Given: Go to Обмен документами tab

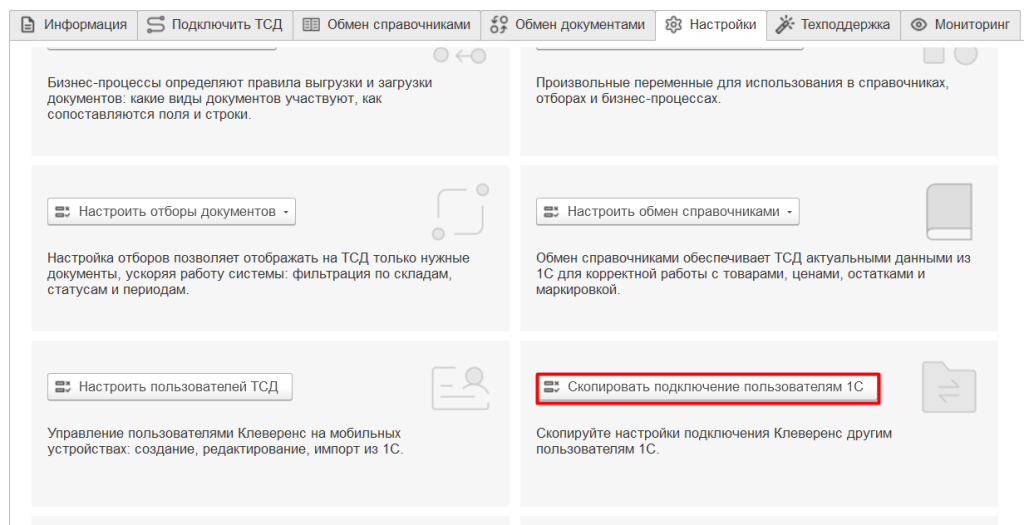Looking at the screenshot, I should pyautogui.click(x=568, y=25).
